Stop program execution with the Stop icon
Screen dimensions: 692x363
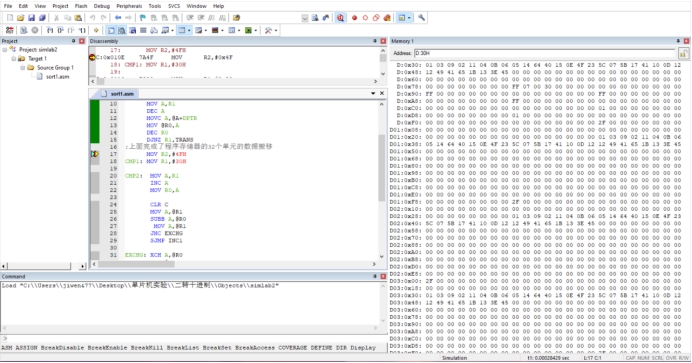pyautogui.click(x=35, y=30)
